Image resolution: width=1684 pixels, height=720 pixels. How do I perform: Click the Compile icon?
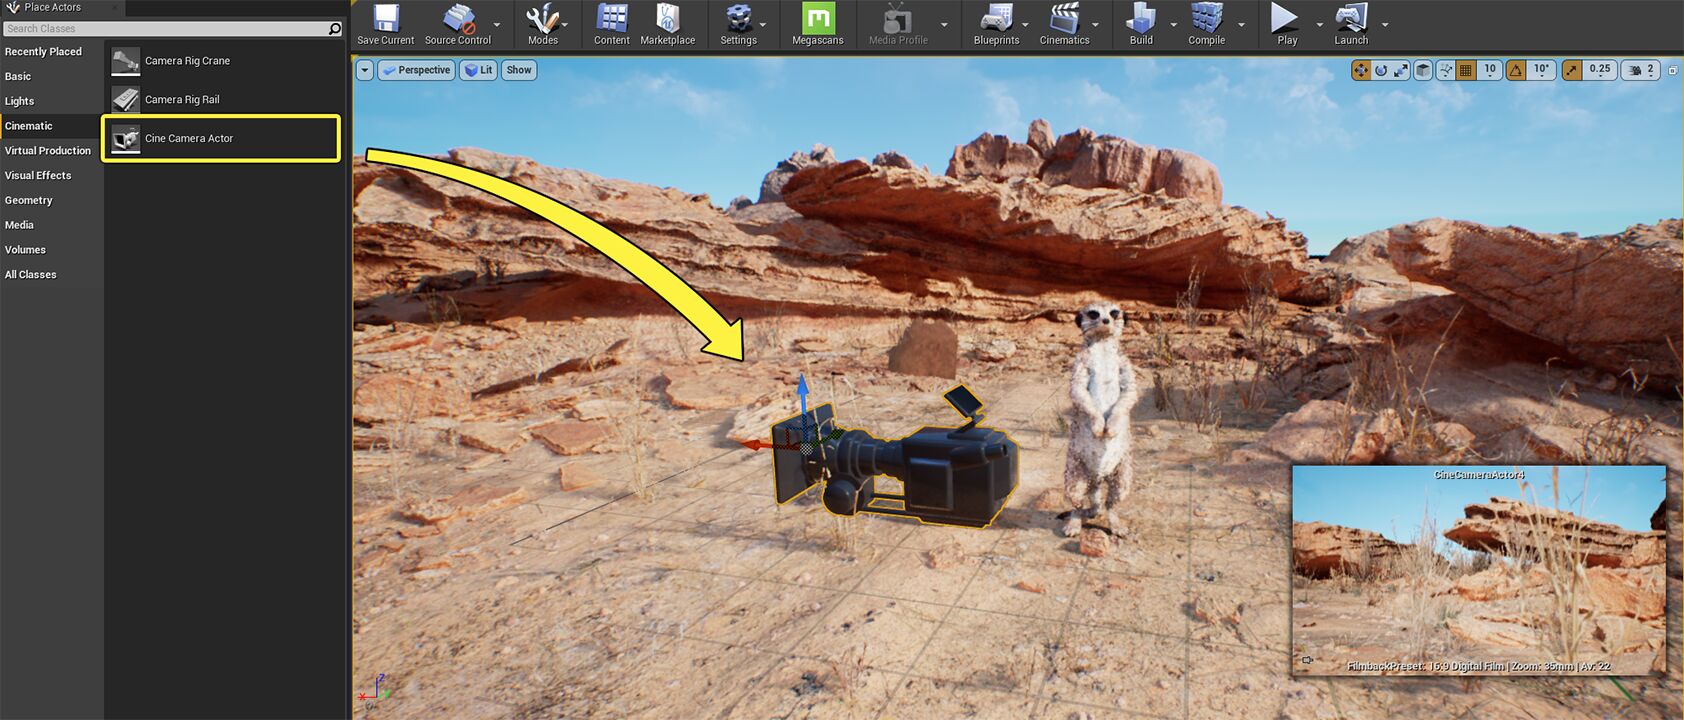(1206, 18)
